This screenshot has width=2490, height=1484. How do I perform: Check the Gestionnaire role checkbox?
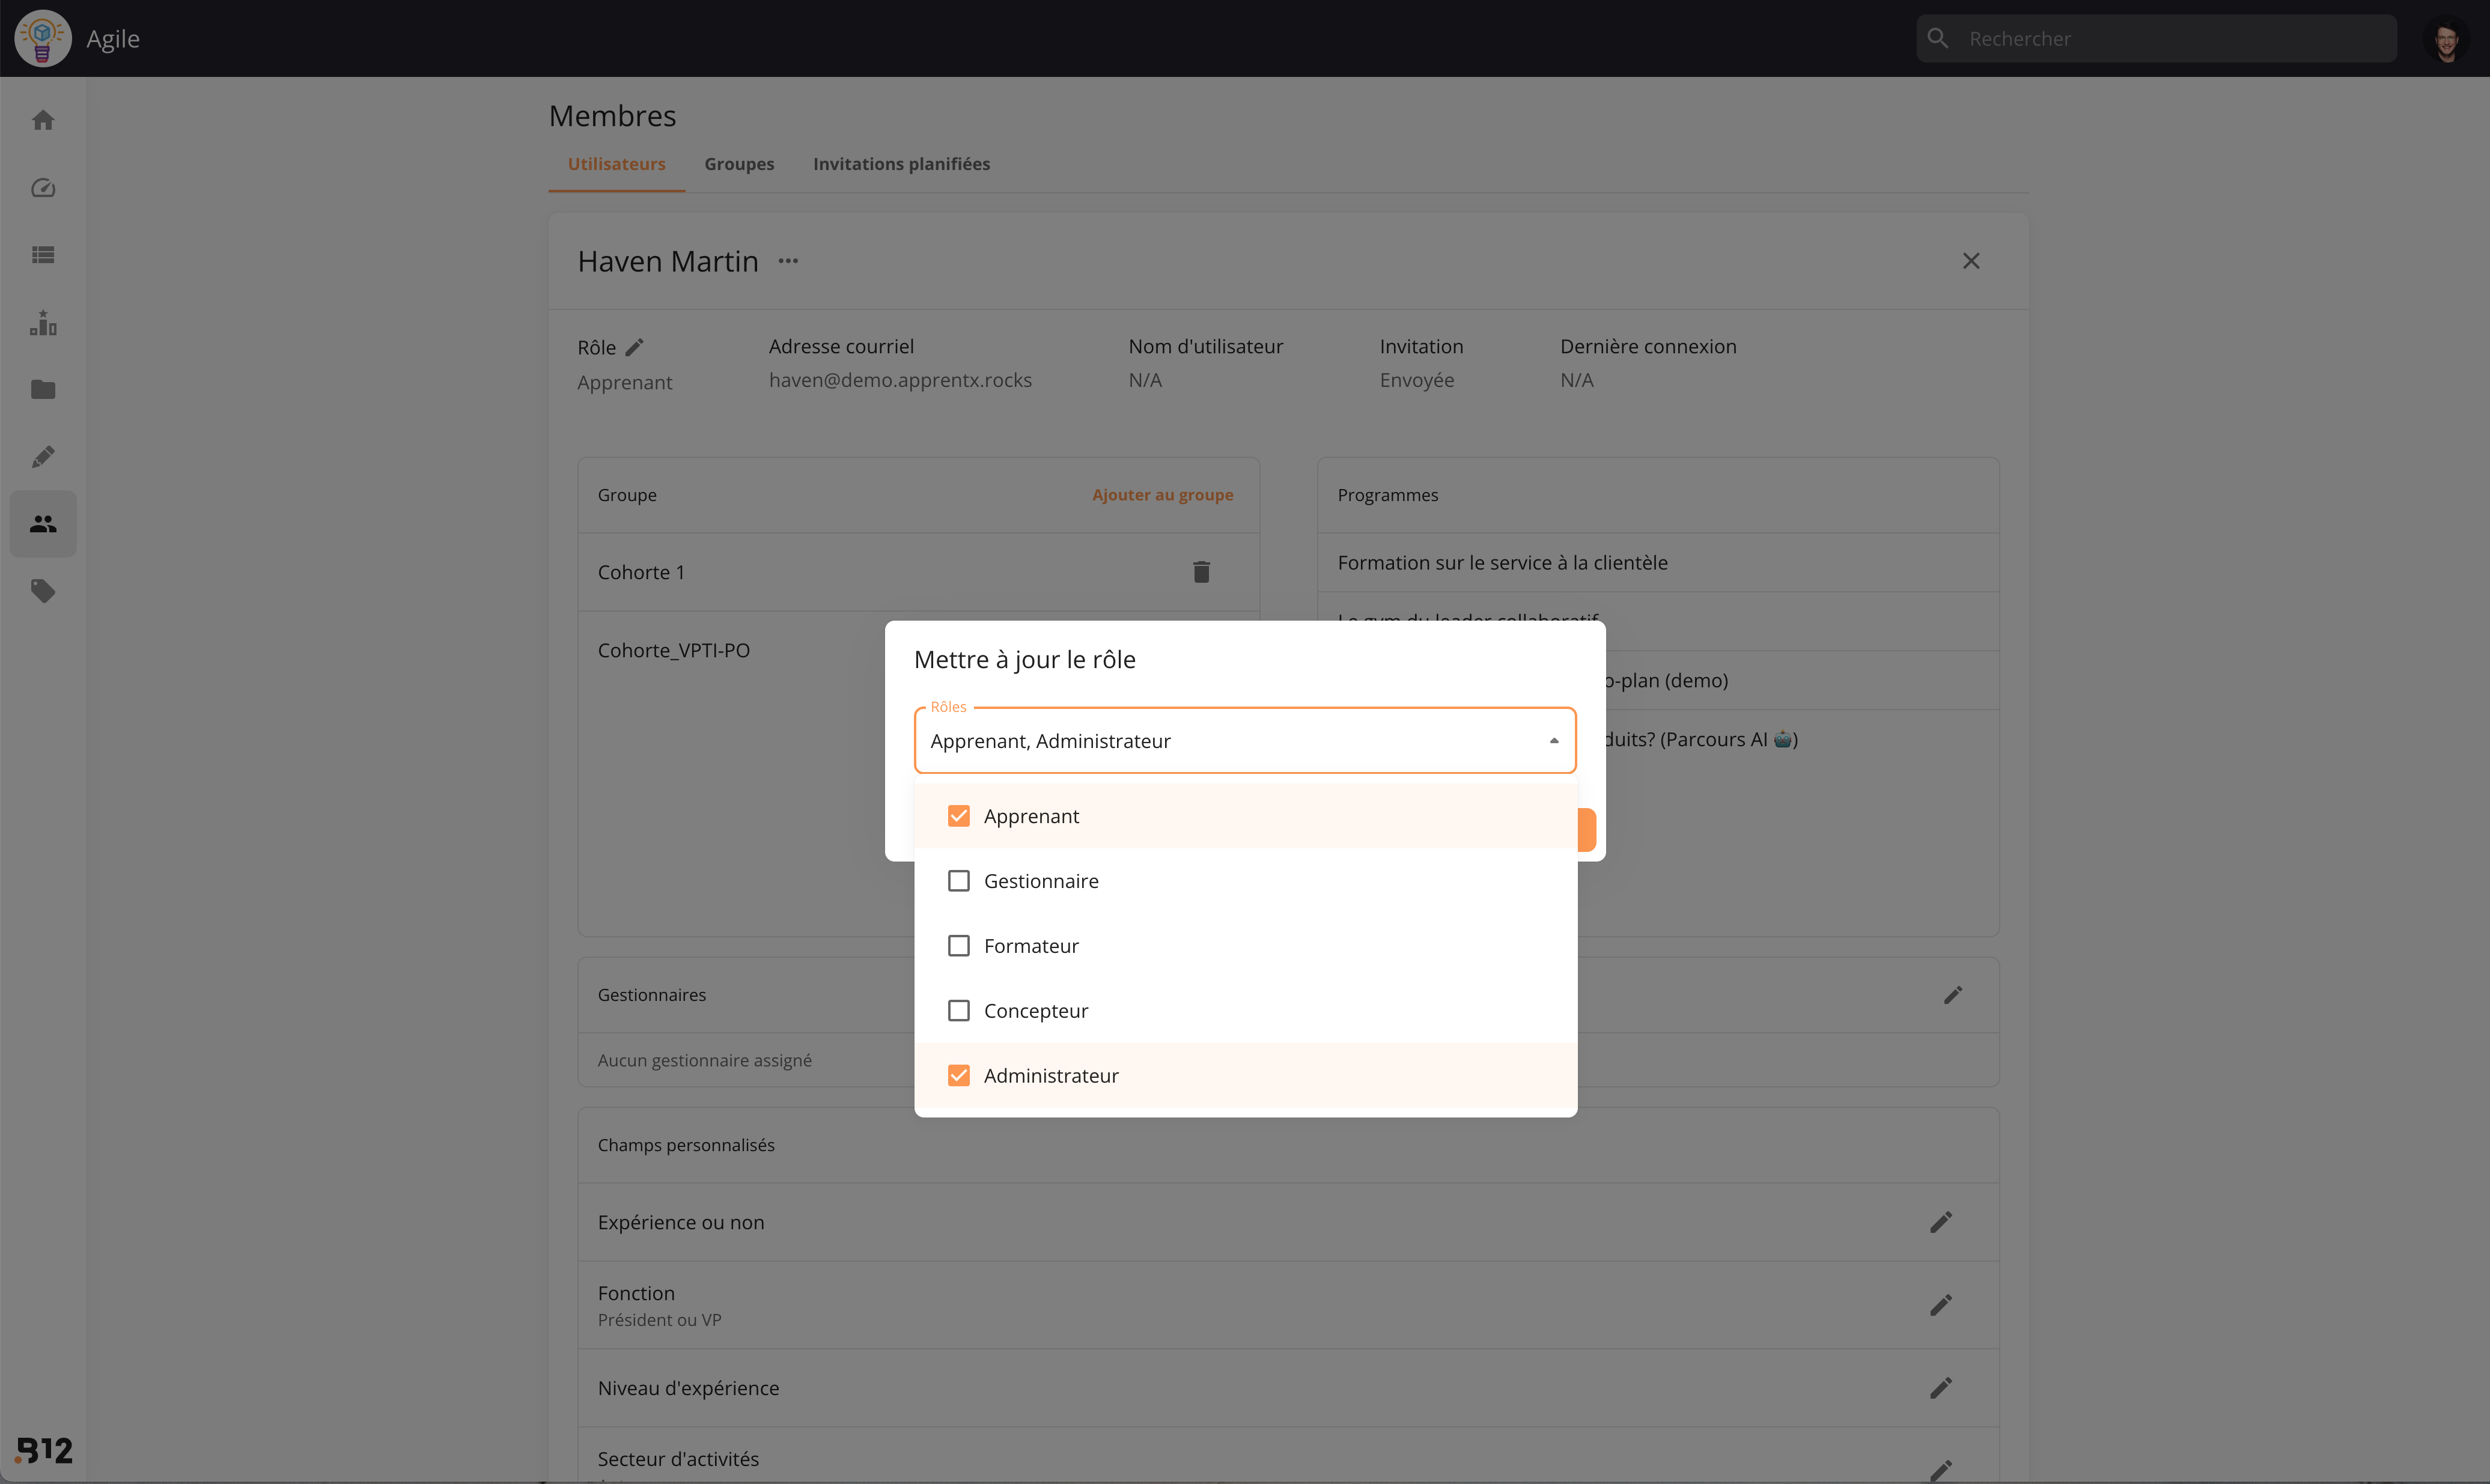coord(958,881)
